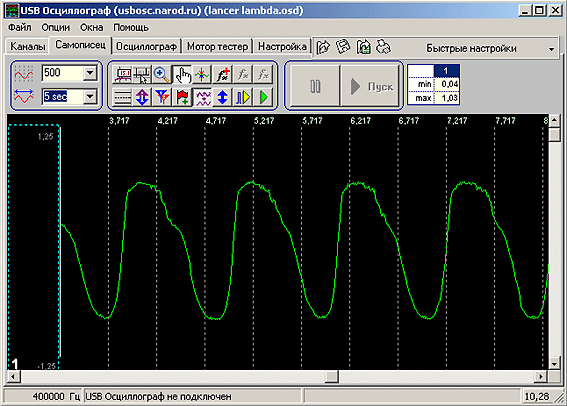The height and width of the screenshot is (406, 567).
Task: Click the pulse with yellow arrow icon
Action: point(243,97)
